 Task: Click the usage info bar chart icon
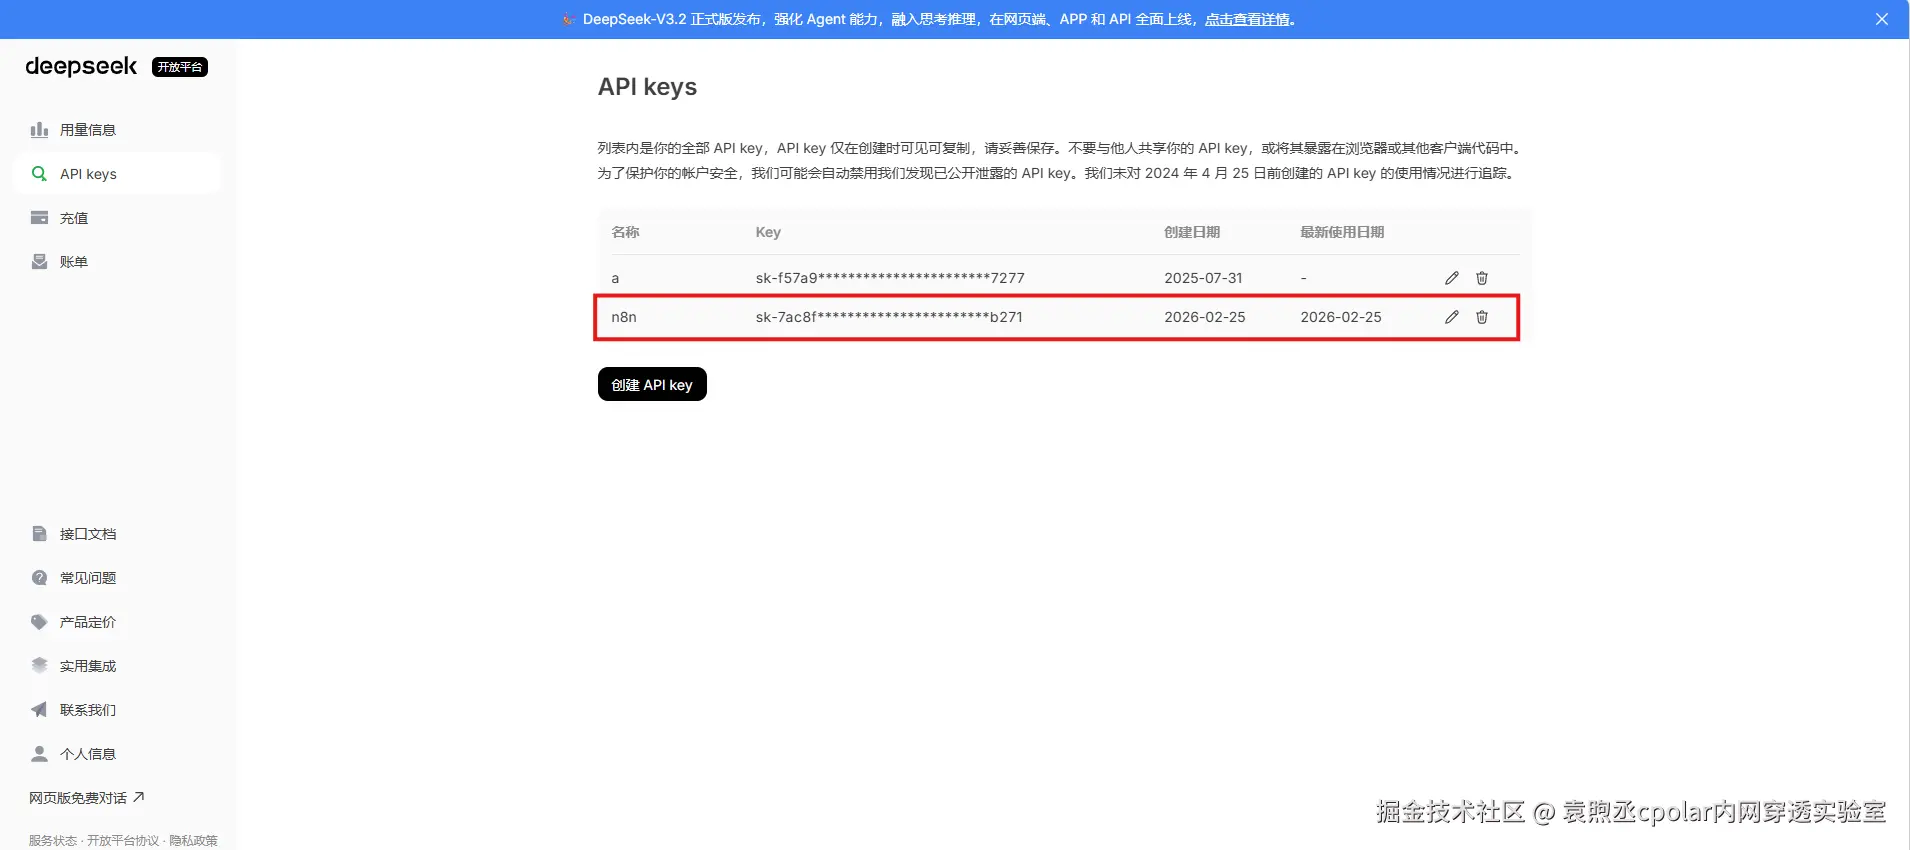[x=39, y=130]
